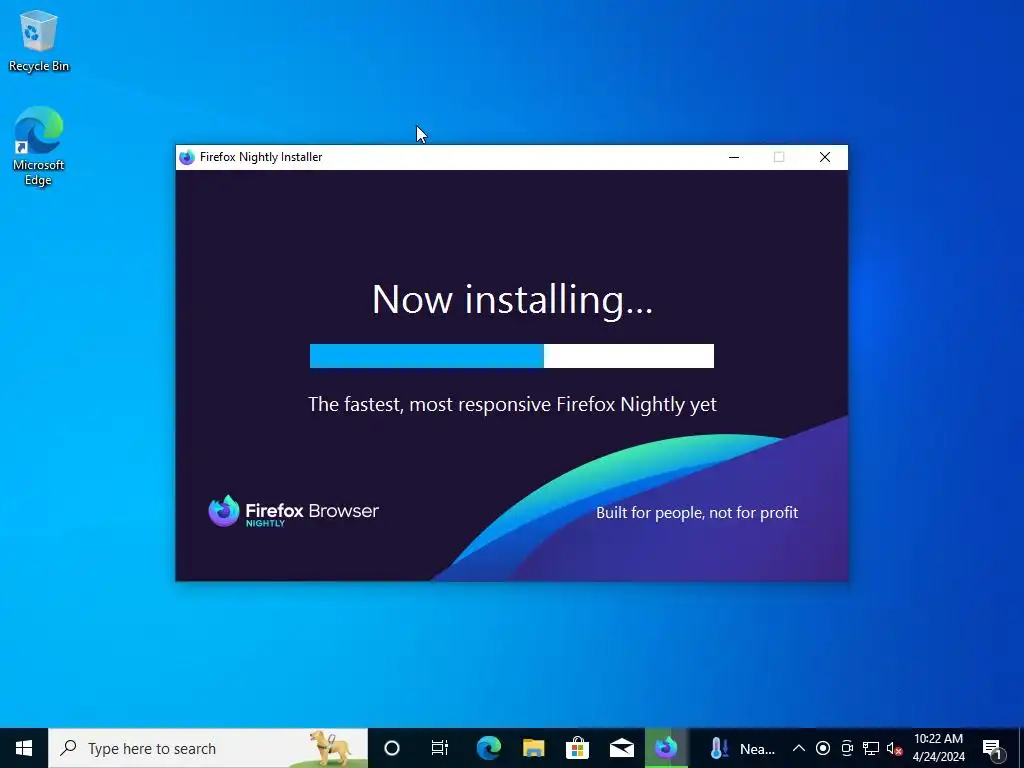Viewport: 1024px width, 768px height.
Task: Click the 'Type here to search' box
Action: point(208,748)
